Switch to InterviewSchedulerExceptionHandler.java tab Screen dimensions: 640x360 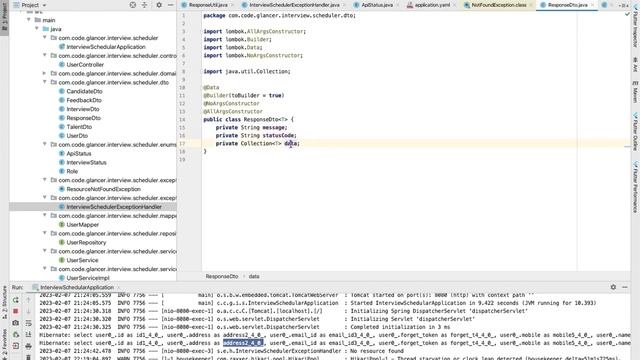click(294, 5)
